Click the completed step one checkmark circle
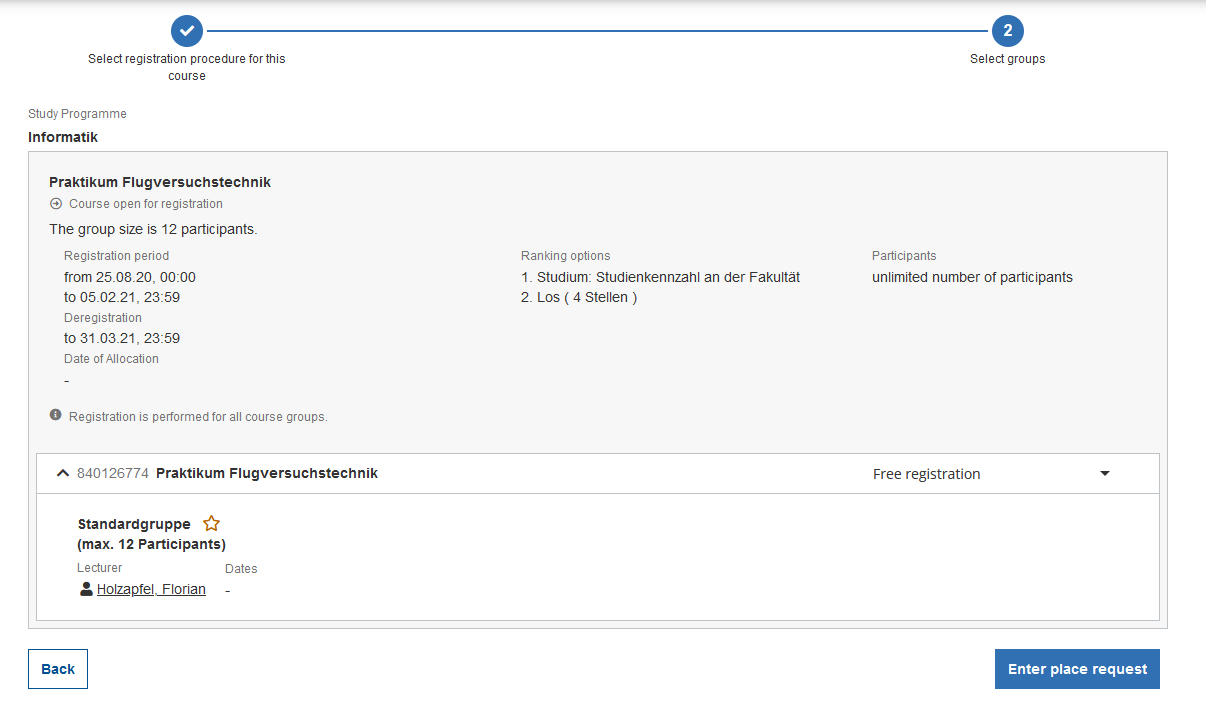 tap(187, 30)
